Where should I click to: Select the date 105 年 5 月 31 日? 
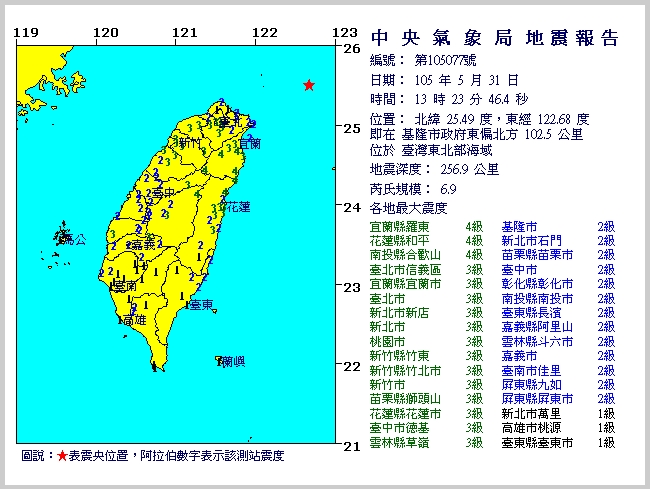467,80
